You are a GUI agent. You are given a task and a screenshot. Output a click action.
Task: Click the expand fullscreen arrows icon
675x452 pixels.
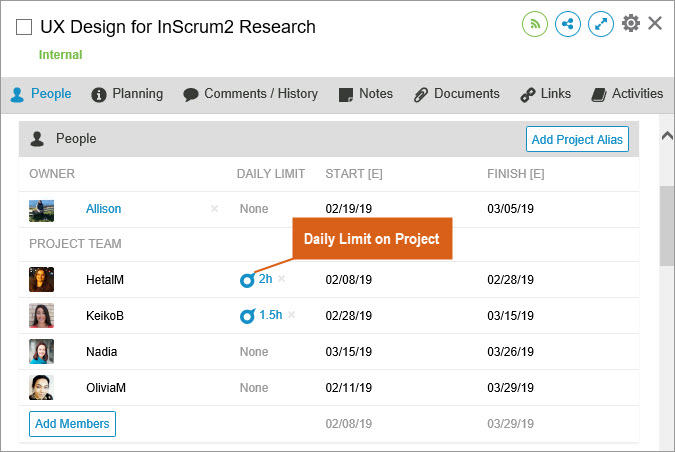[601, 24]
